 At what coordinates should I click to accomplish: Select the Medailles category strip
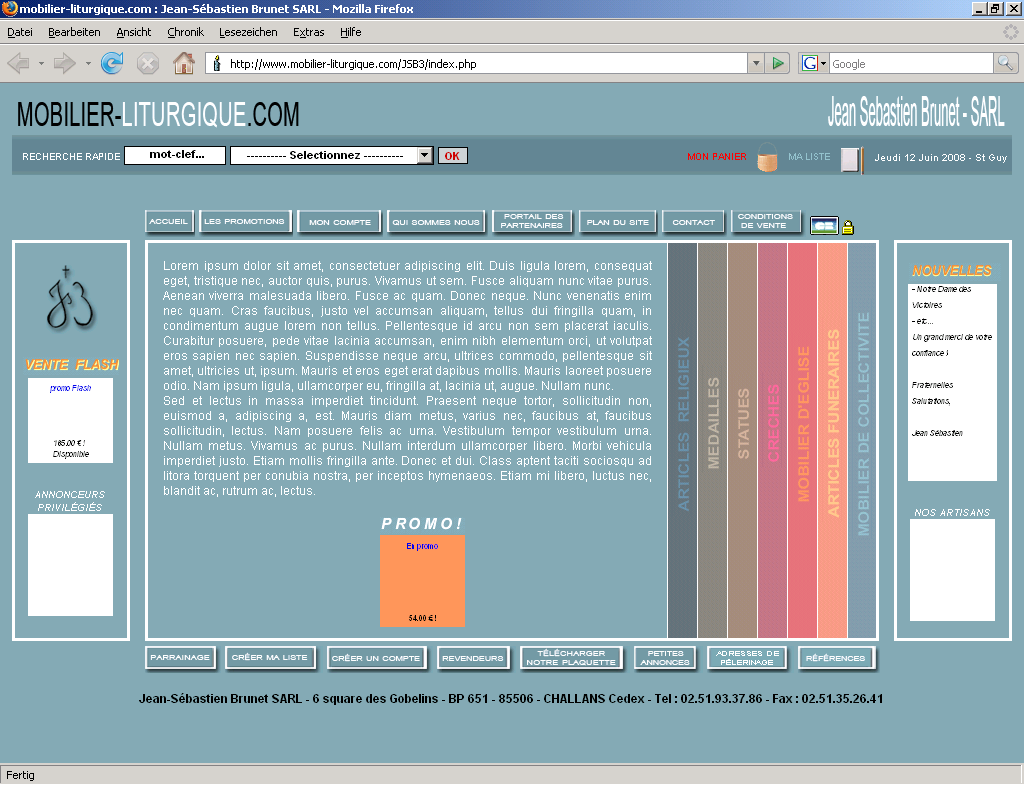click(712, 440)
